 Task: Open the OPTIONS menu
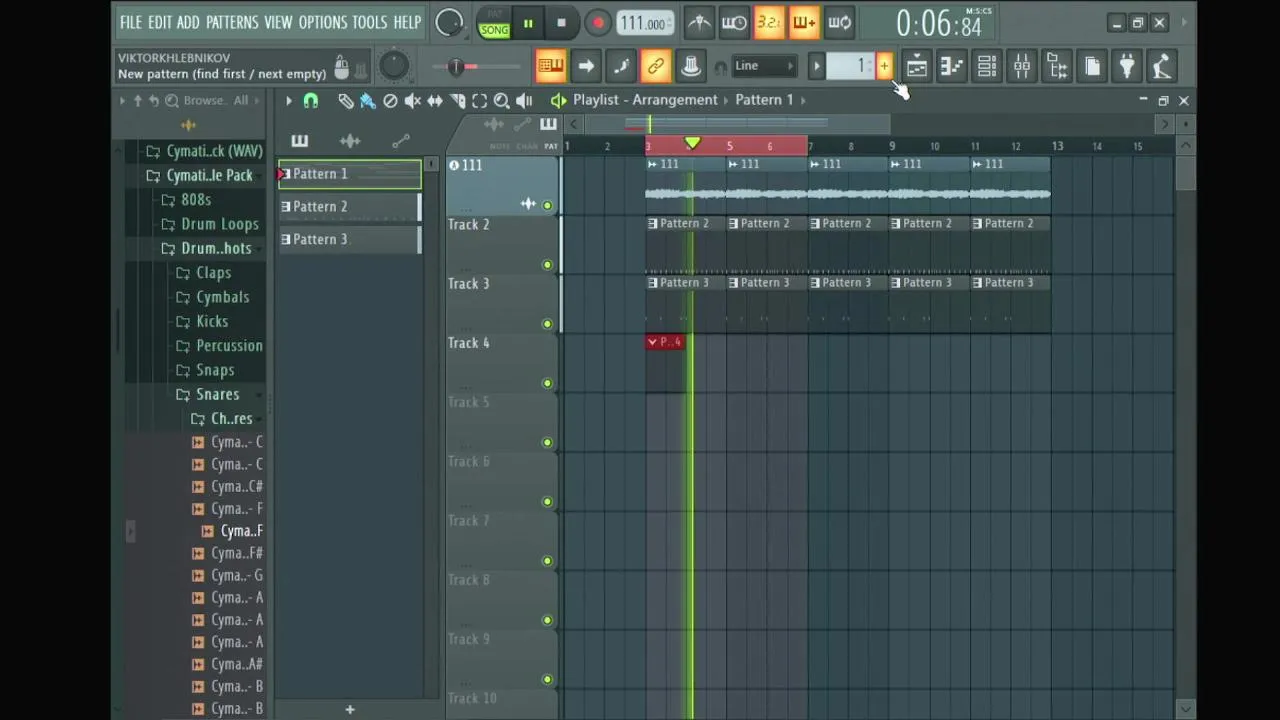coord(322,22)
